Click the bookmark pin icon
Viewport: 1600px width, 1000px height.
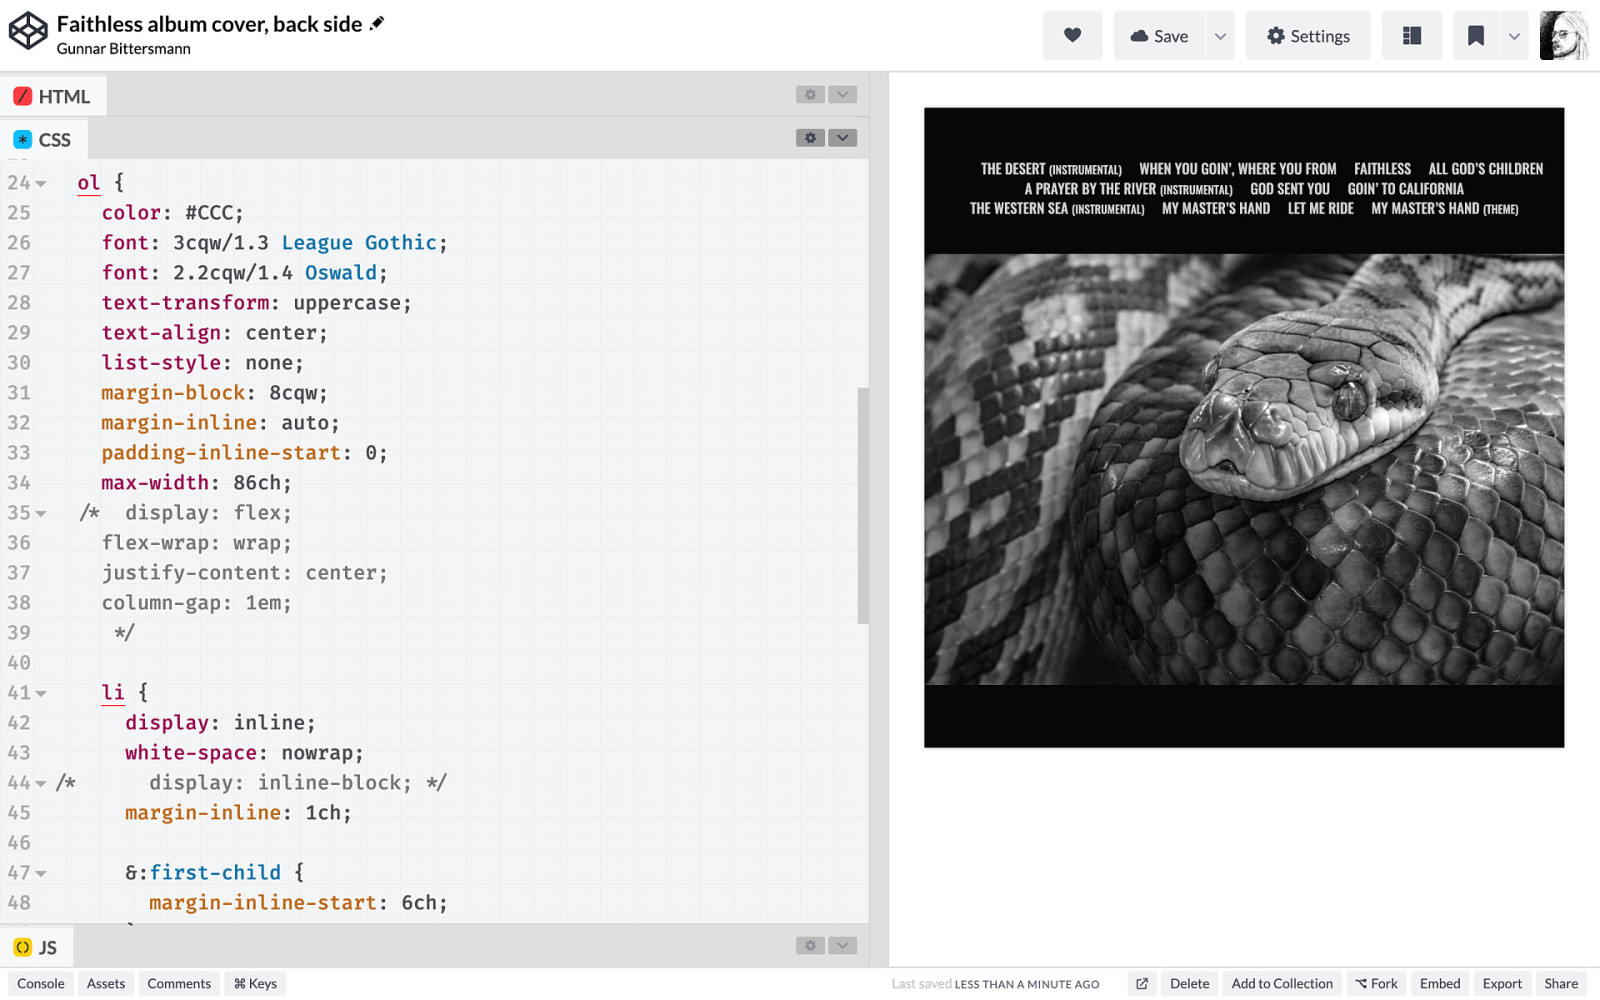coord(1475,36)
